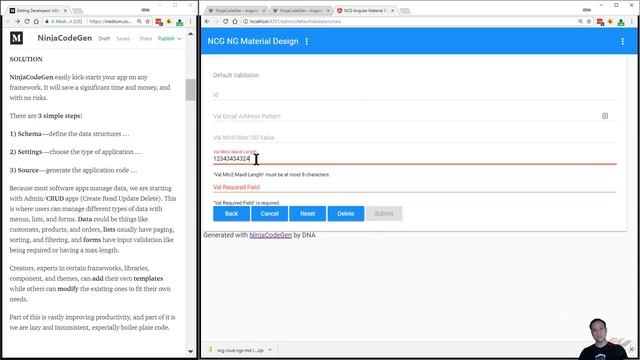Reload the localhost admin page
Image resolution: width=640 pixels, height=360 pixels.
[225, 21]
